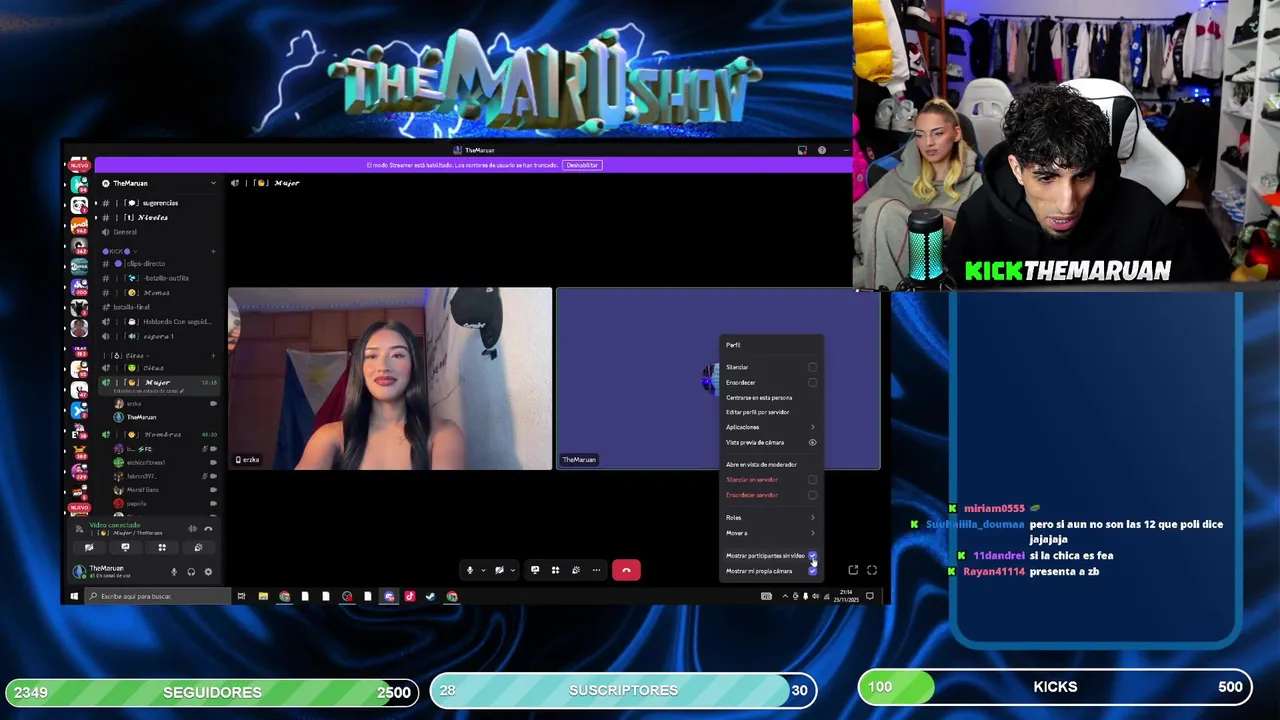Screen dimensions: 1280x720
Task: Open soundboard icon in call bar
Action: 575,570
